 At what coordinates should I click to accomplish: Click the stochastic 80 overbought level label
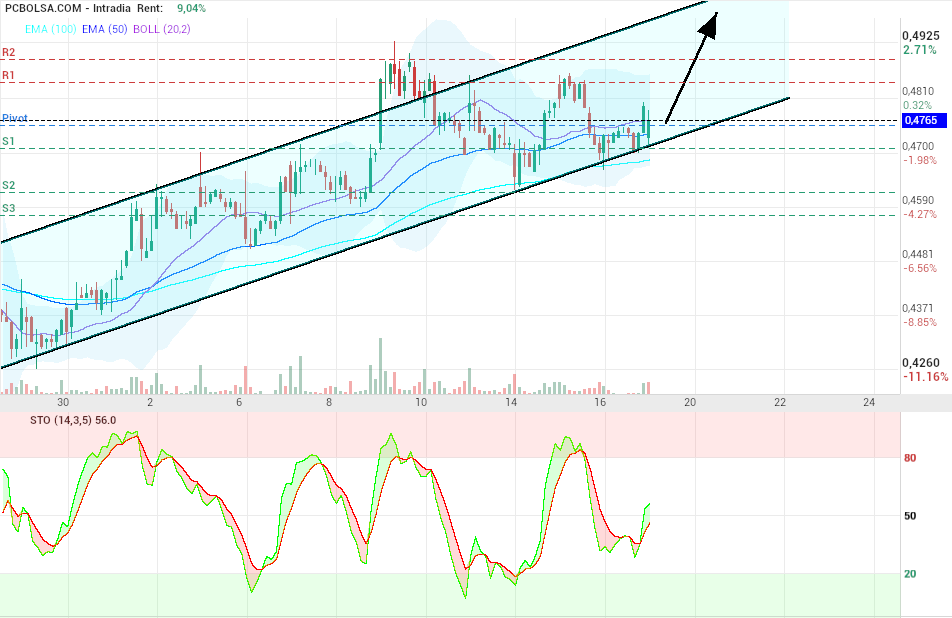coord(911,458)
